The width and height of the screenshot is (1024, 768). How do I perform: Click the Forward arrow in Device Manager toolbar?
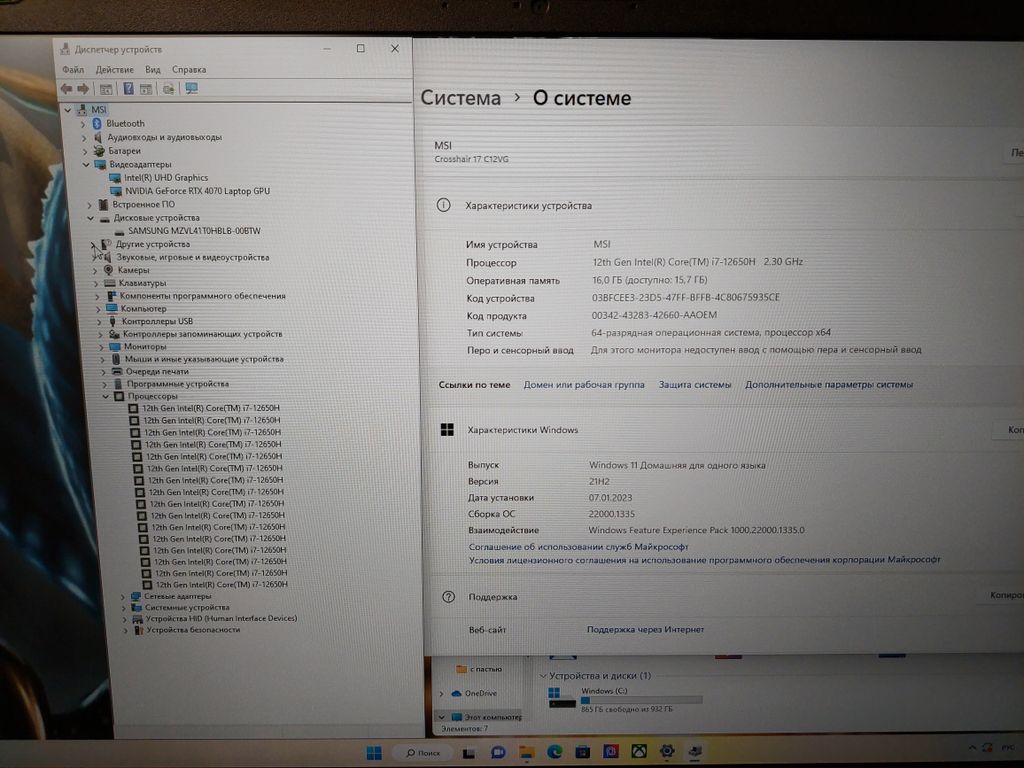point(83,89)
